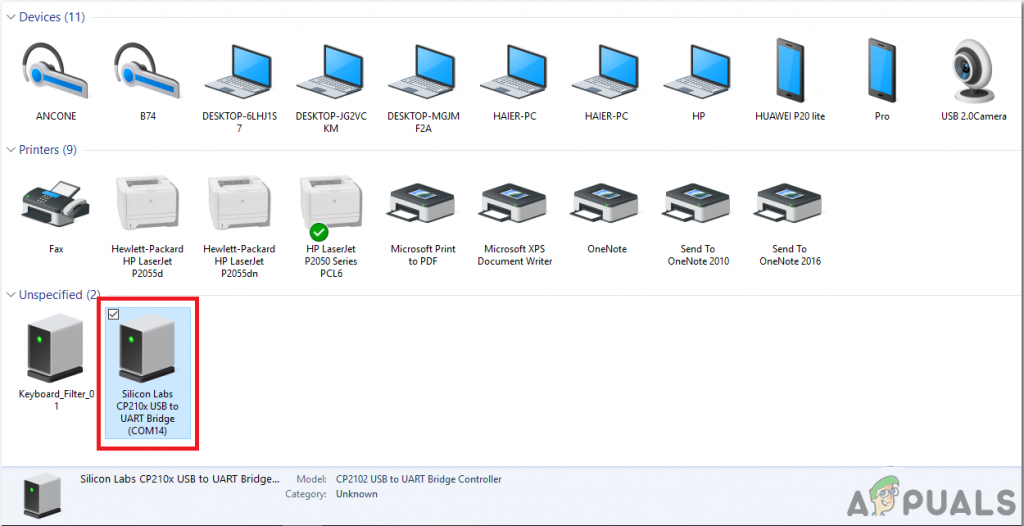Select the DESKTOP-6LHJ1S7 laptop icon

pos(240,87)
